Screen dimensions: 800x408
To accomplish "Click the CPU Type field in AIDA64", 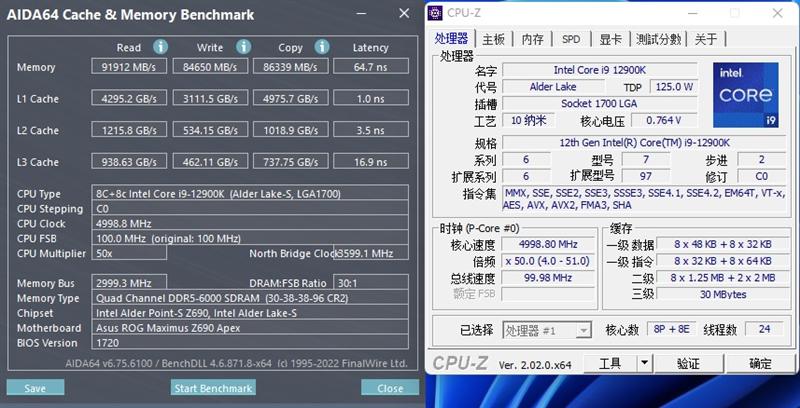I will pos(250,193).
